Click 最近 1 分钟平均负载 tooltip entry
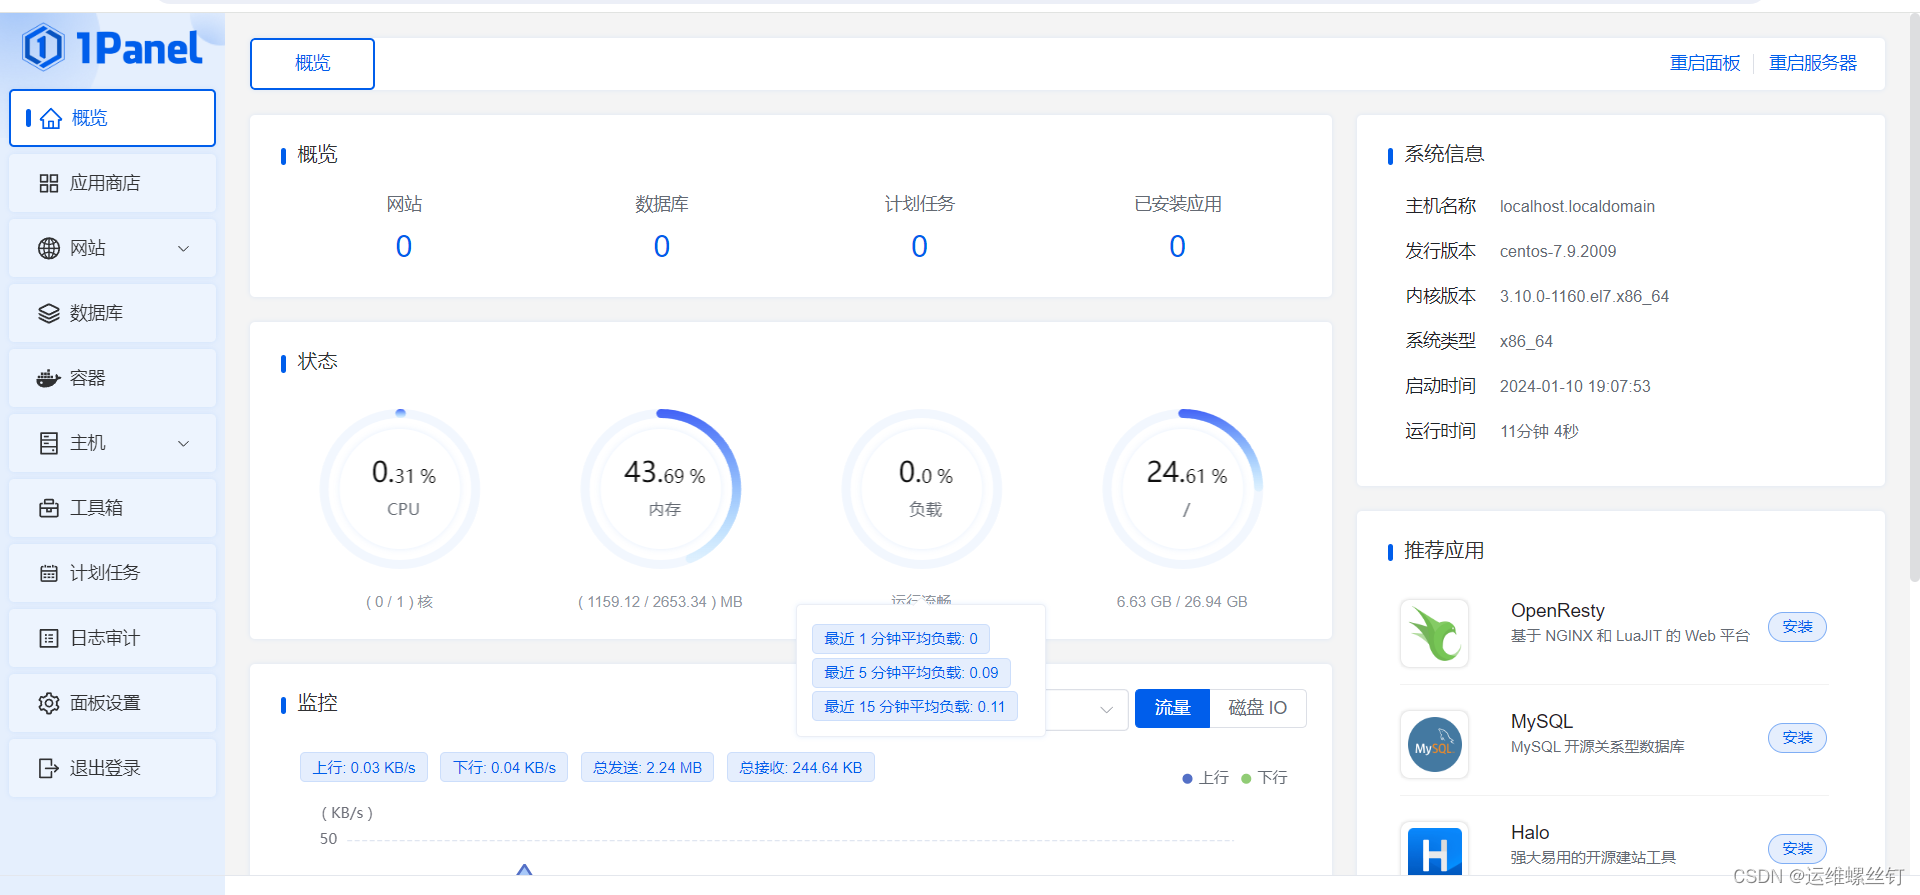The image size is (1920, 895). pyautogui.click(x=901, y=639)
